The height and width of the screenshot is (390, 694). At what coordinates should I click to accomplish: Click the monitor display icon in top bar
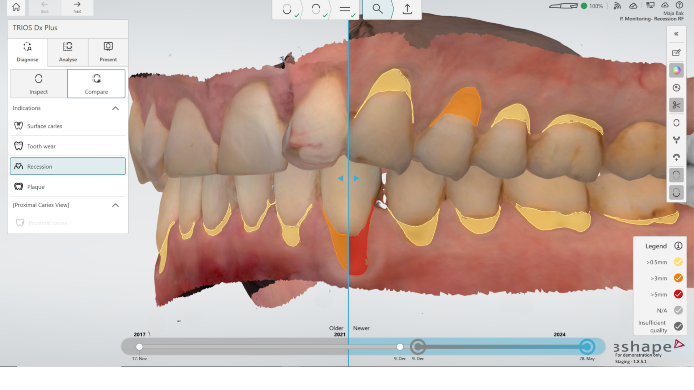pos(650,5)
